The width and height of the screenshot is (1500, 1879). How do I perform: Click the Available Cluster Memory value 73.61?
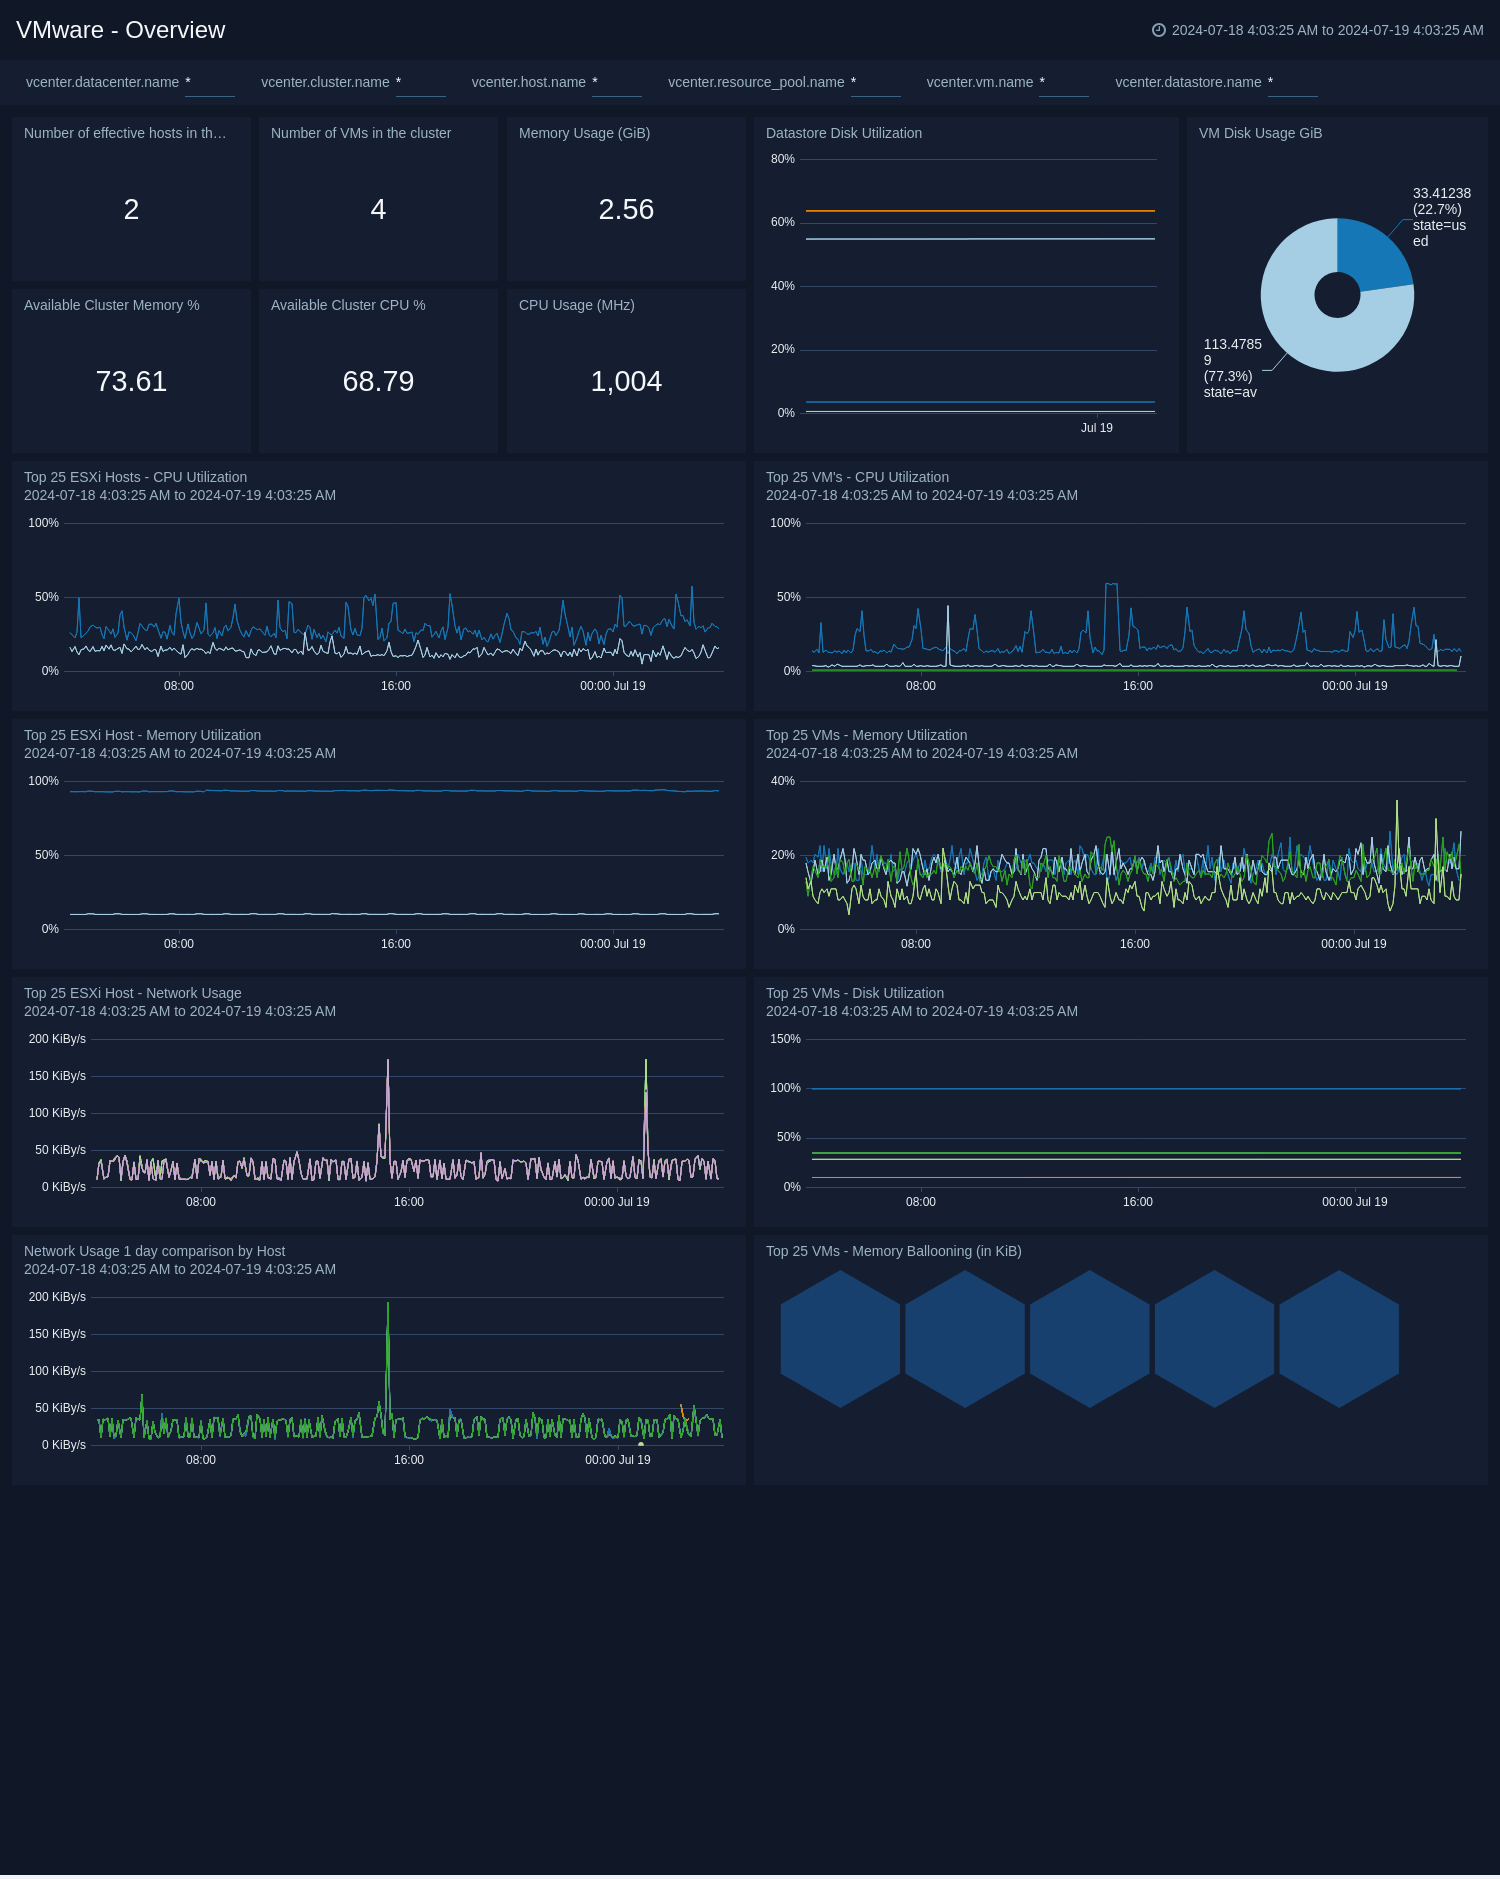pos(131,381)
